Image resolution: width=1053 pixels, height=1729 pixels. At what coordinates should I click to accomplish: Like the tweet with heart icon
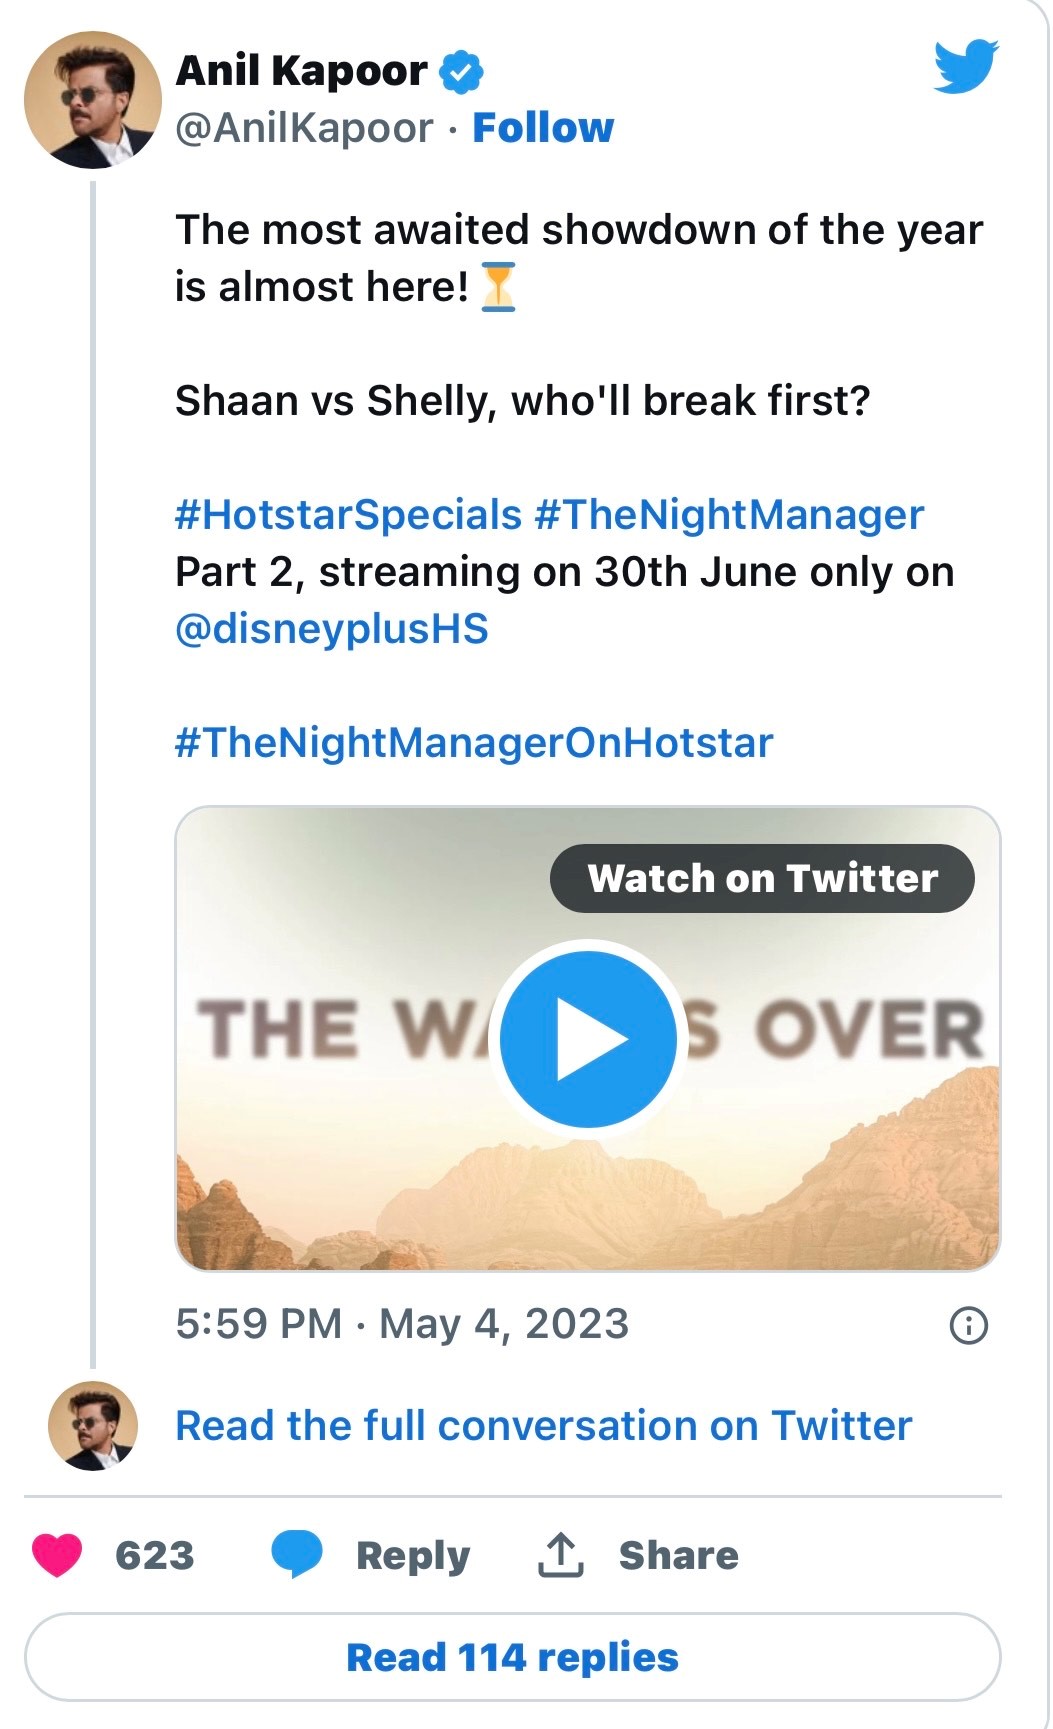[57, 1555]
